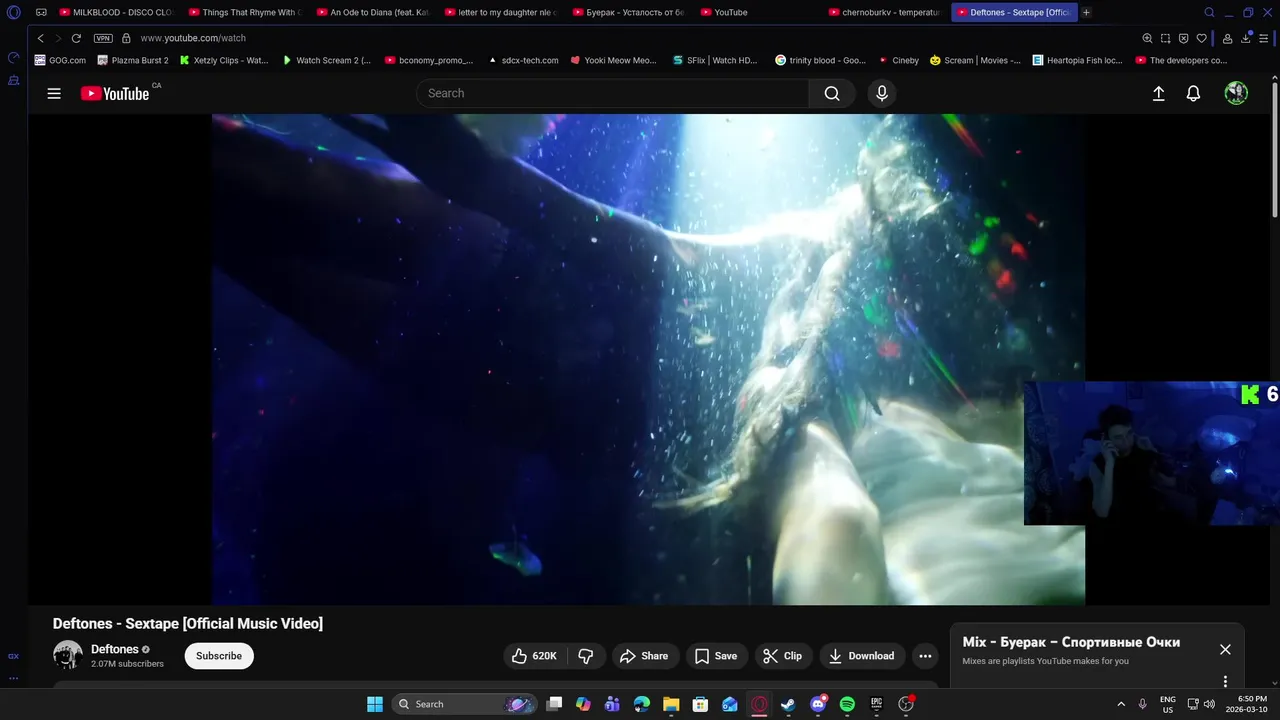This screenshot has width=1280, height=720.
Task: Click the Deftones channel name link
Action: (115, 649)
